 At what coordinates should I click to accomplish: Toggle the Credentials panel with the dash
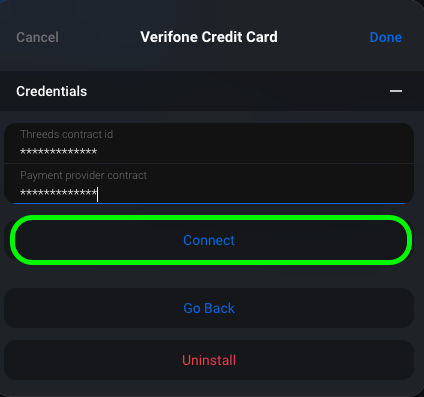tap(396, 91)
